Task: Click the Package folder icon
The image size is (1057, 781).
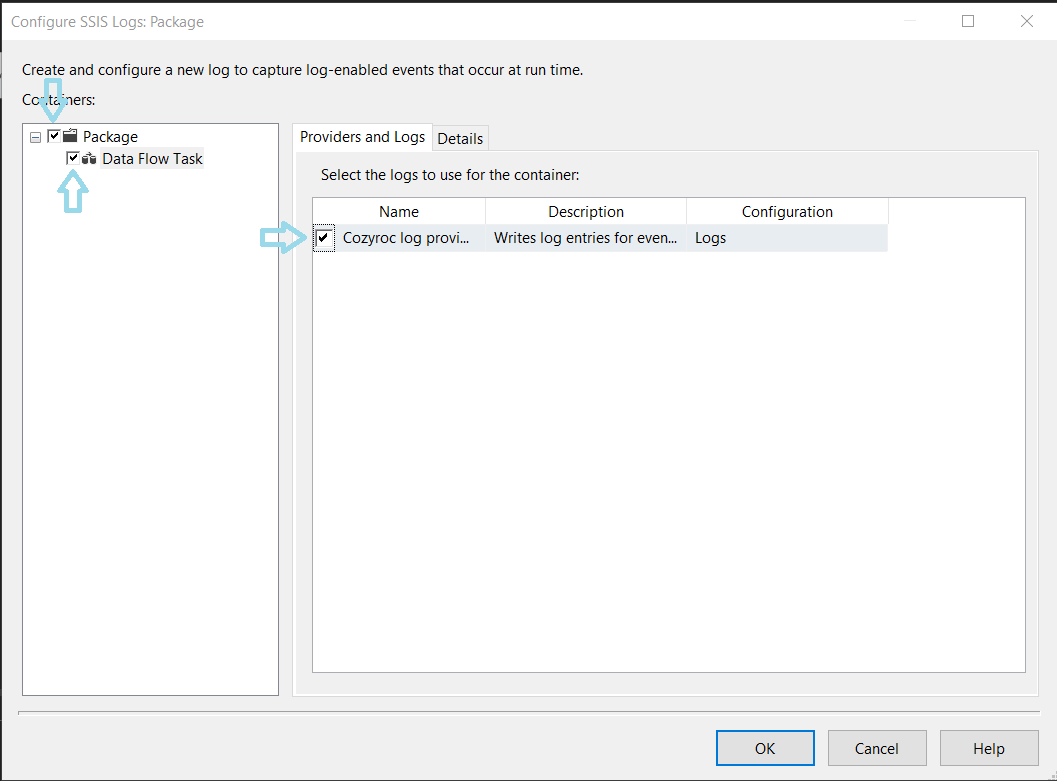Action: coord(70,136)
